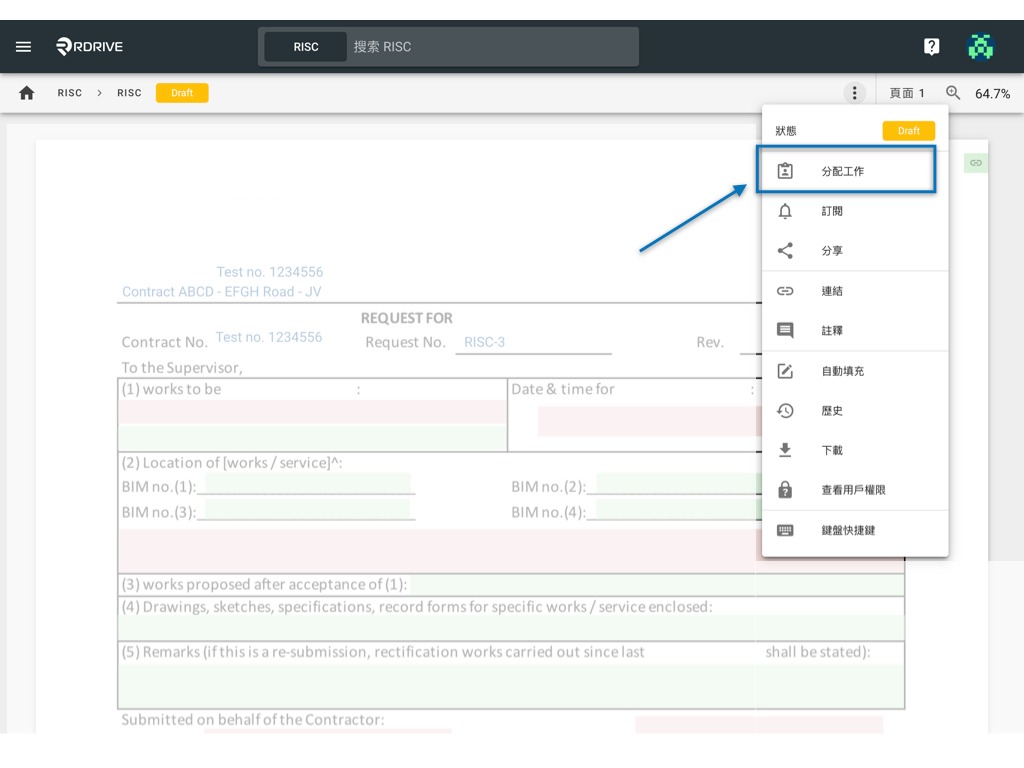This screenshot has width=1024, height=768.
Task: Click the green field after item (3) text
Action: pyautogui.click(x=657, y=584)
